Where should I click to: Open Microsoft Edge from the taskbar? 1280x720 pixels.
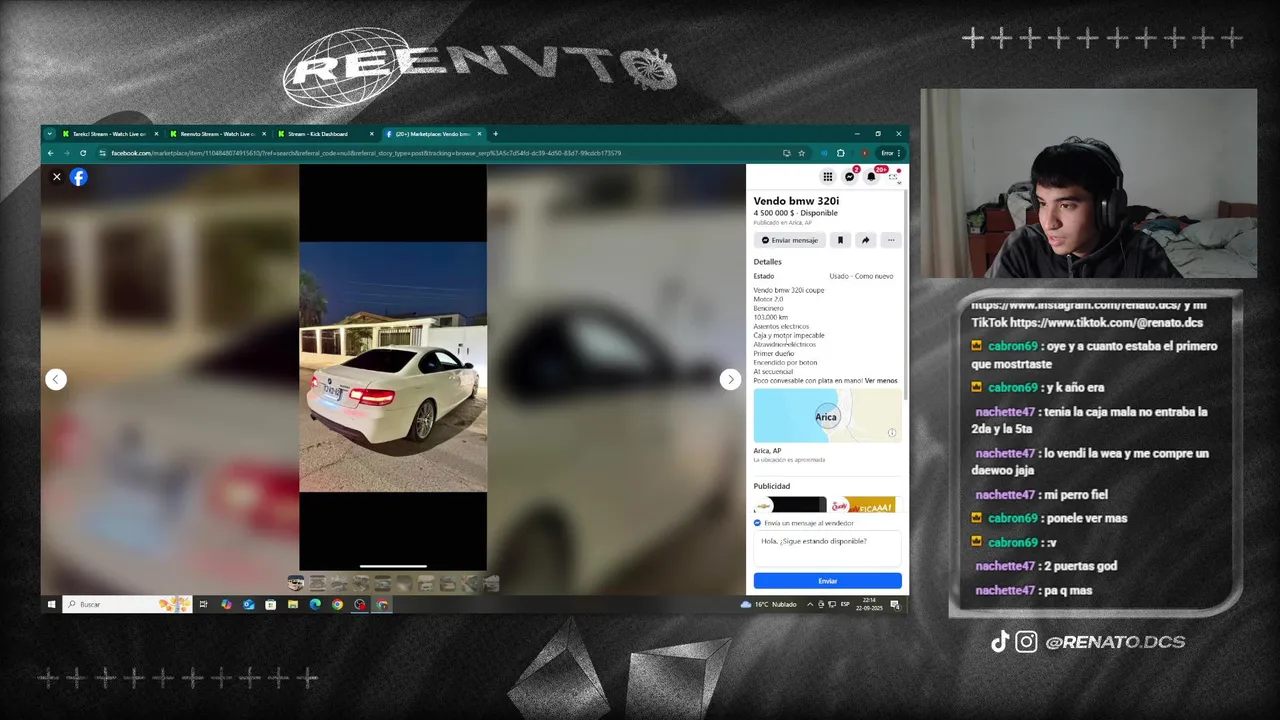point(315,604)
